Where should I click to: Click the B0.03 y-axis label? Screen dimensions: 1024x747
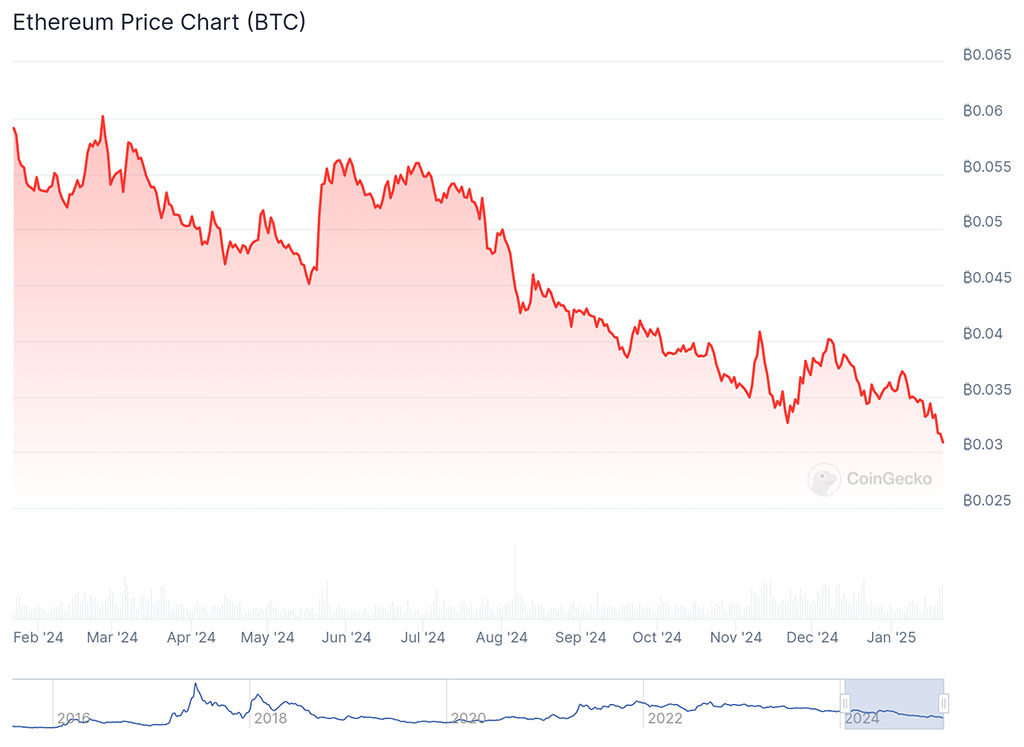pyautogui.click(x=983, y=444)
